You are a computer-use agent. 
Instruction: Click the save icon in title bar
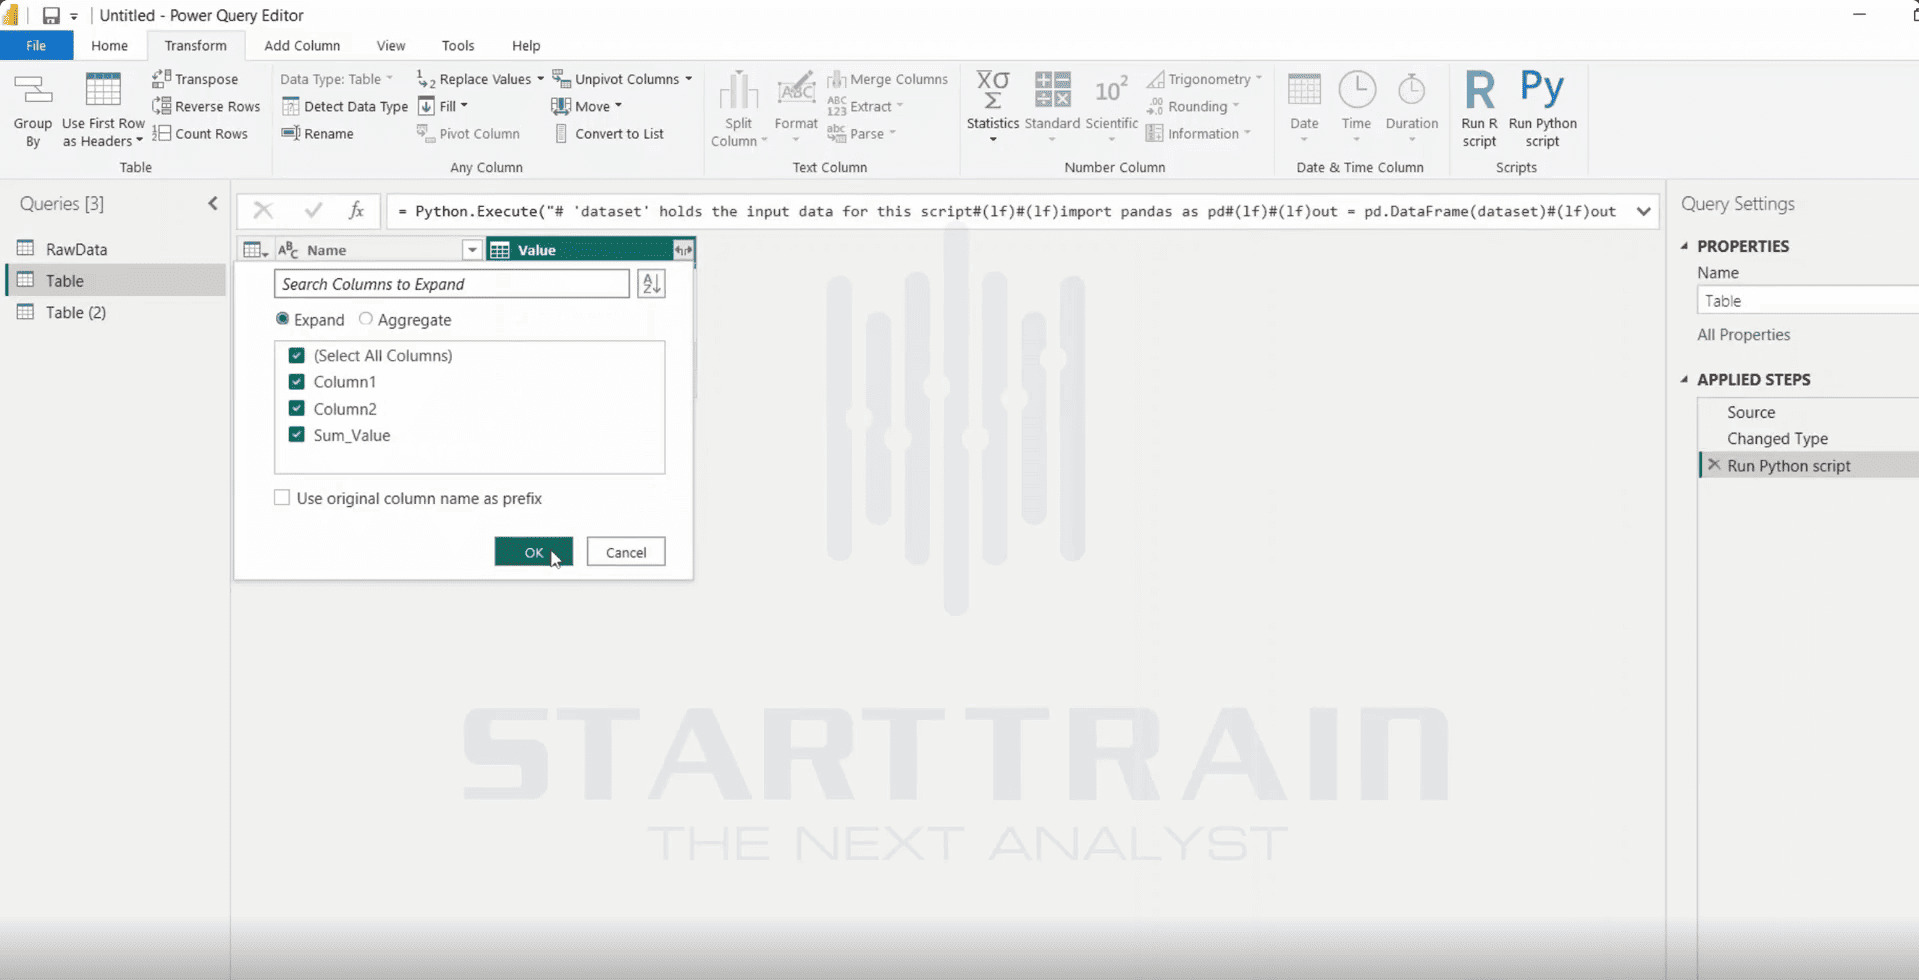click(x=51, y=15)
